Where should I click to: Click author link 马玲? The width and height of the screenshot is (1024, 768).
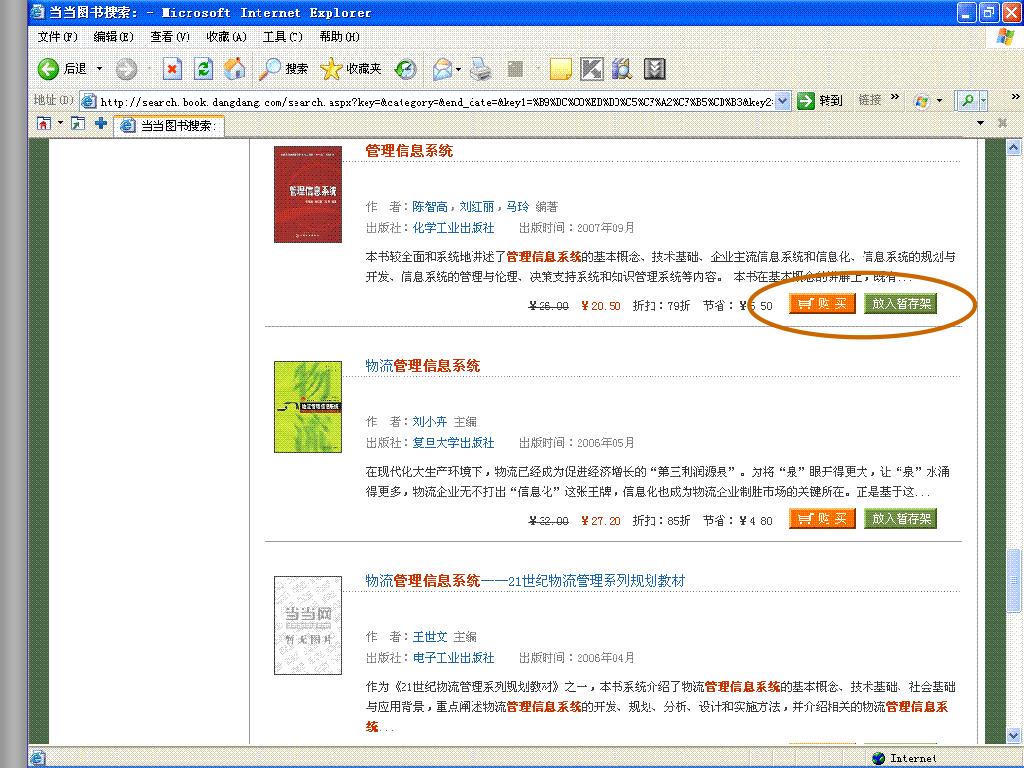click(x=518, y=207)
